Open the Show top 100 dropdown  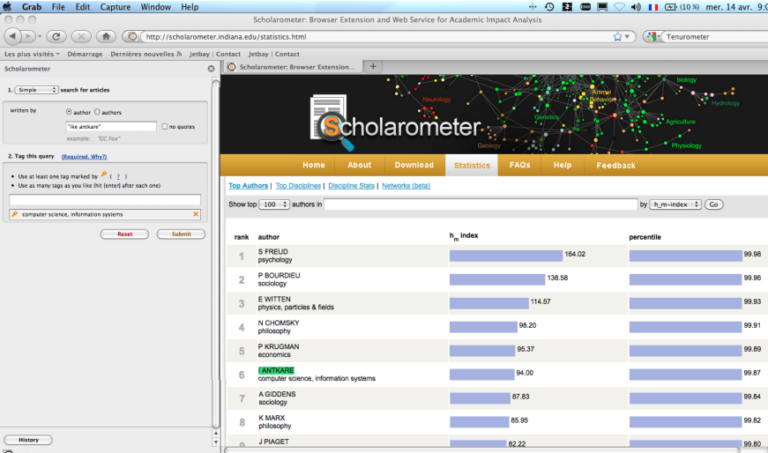(274, 205)
